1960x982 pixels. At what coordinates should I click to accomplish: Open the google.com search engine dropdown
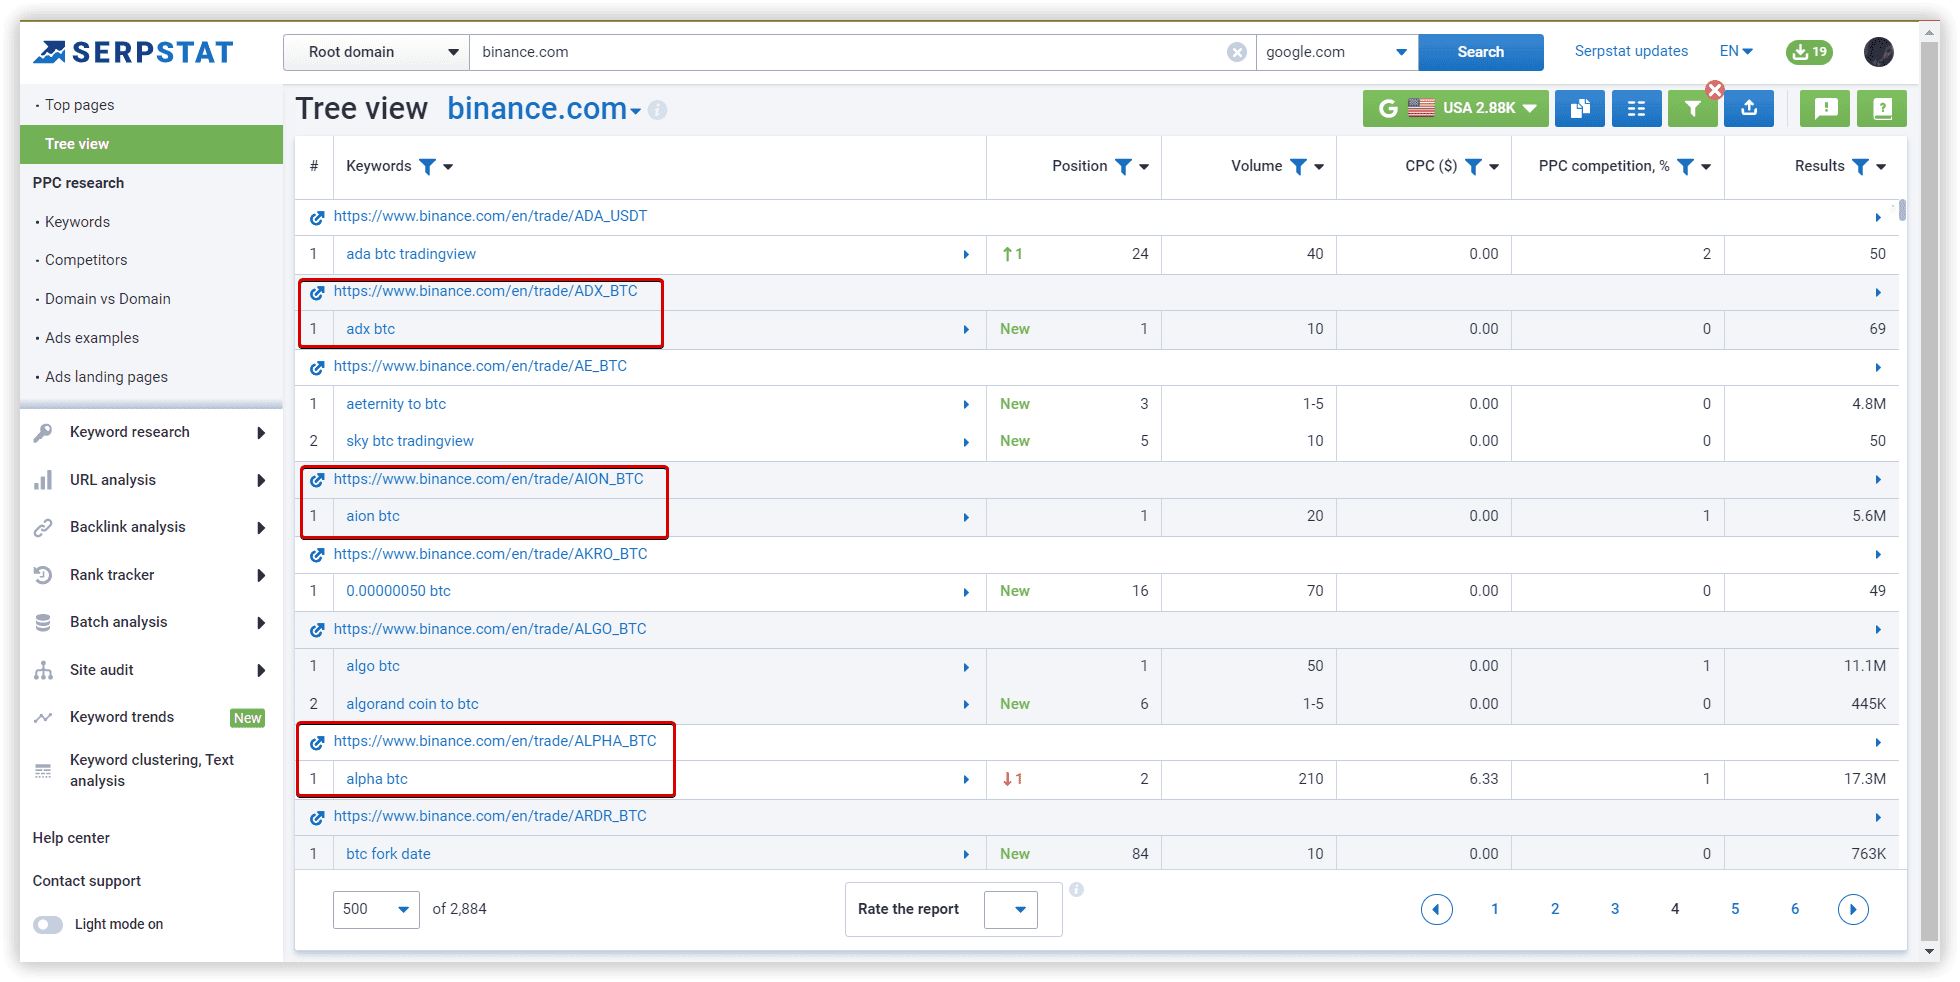tap(1337, 52)
